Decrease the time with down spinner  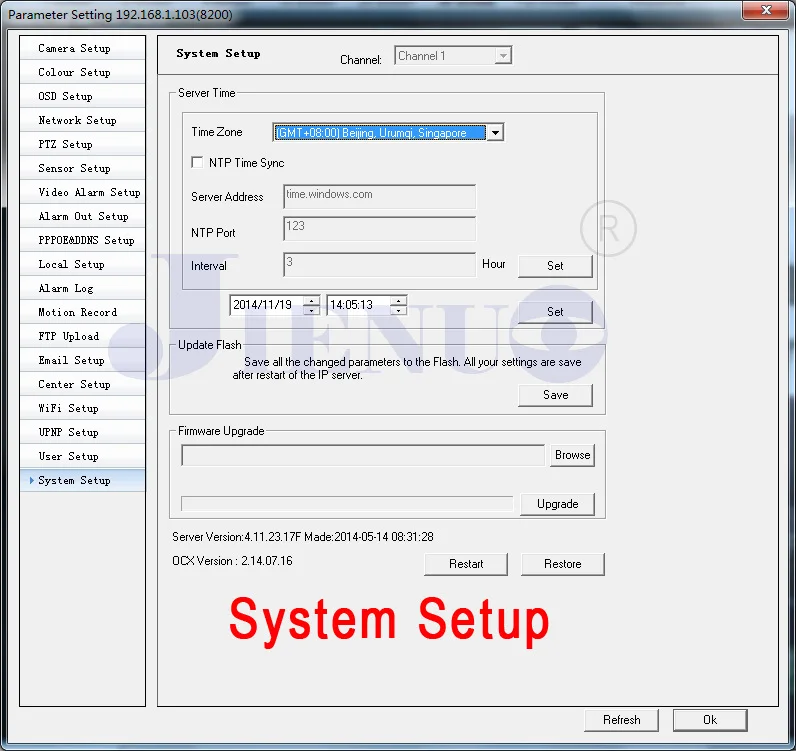pyautogui.click(x=399, y=310)
